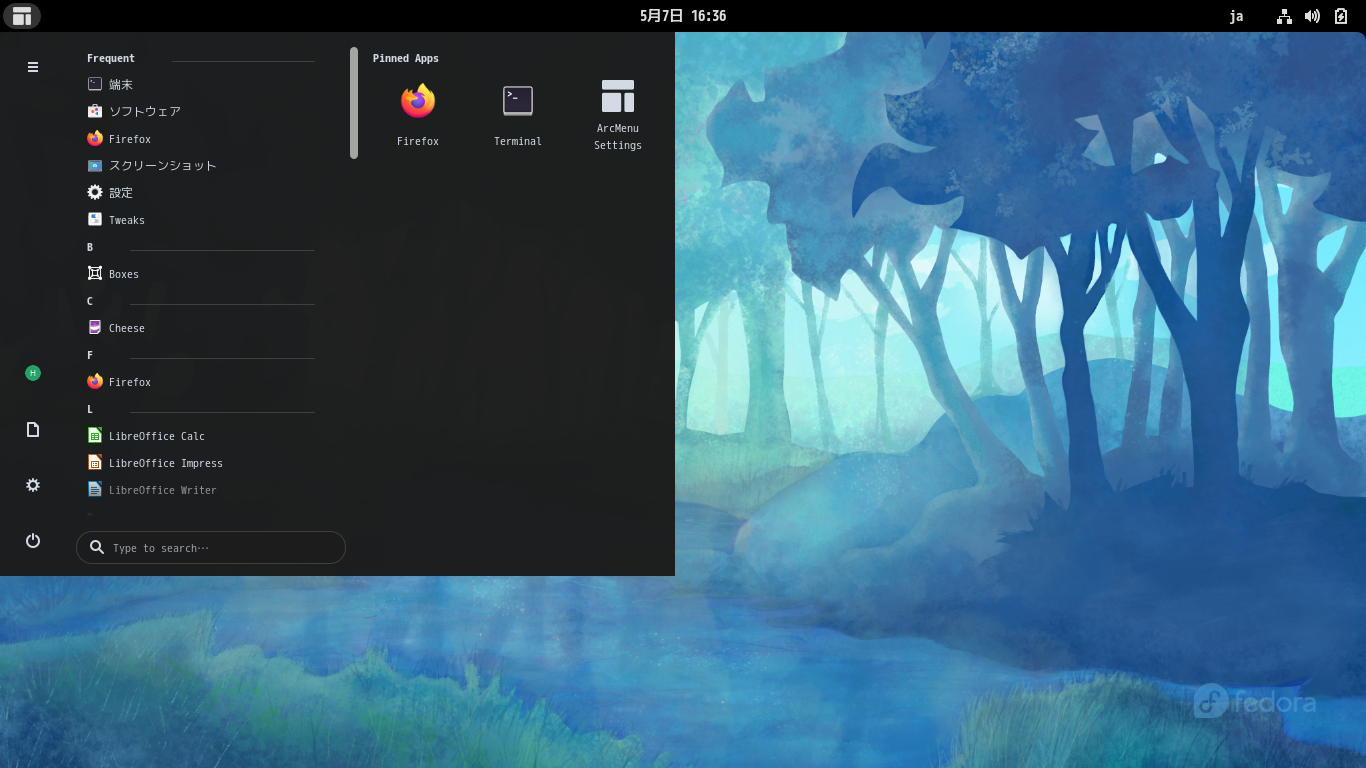Screen dimensions: 1366x768
Task: Click the power button in the sidebar
Action: click(x=33, y=541)
